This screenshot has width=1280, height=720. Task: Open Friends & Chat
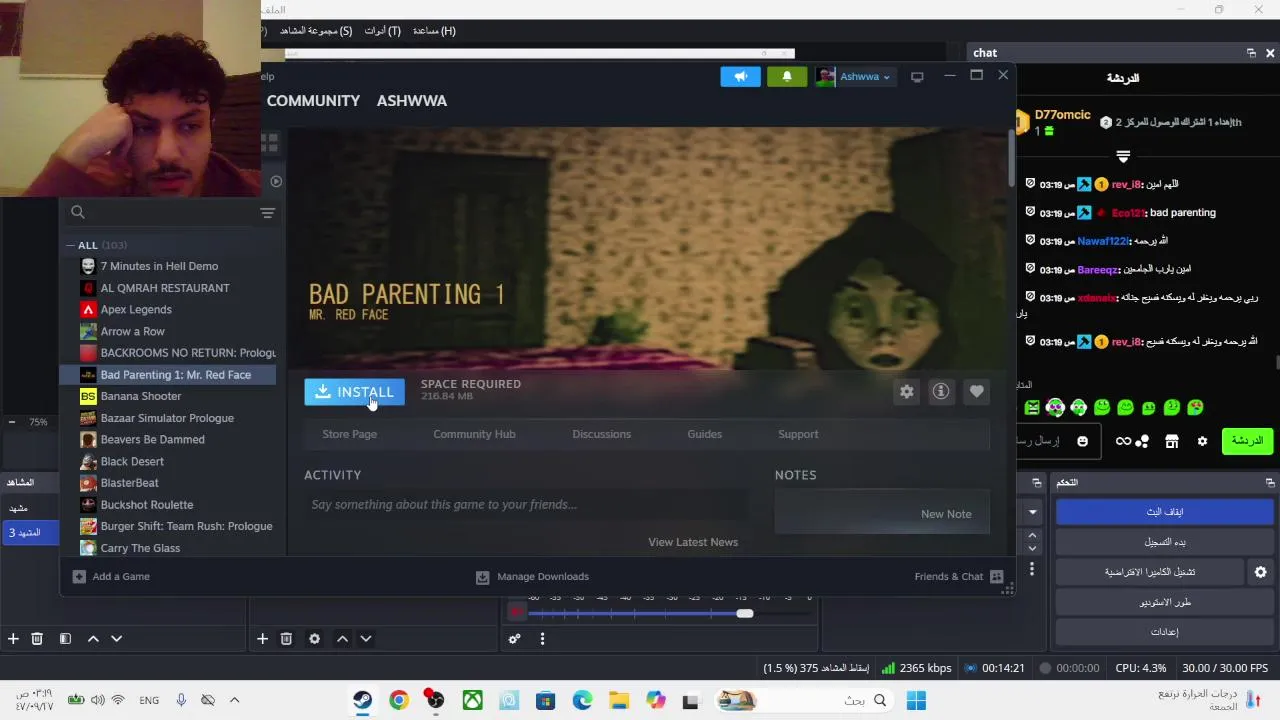pyautogui.click(x=958, y=577)
